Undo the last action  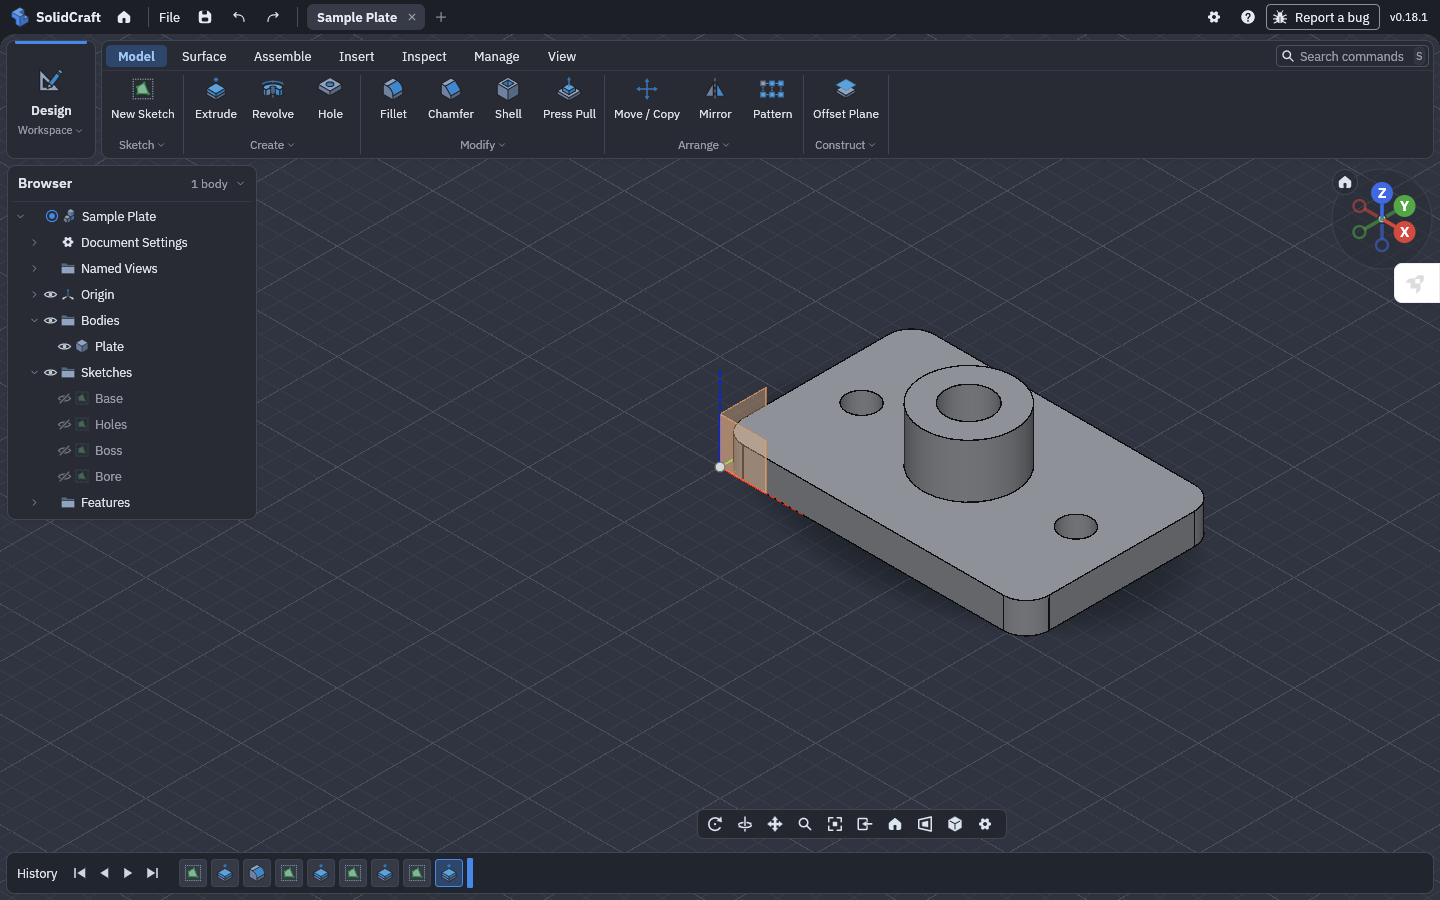(x=239, y=17)
